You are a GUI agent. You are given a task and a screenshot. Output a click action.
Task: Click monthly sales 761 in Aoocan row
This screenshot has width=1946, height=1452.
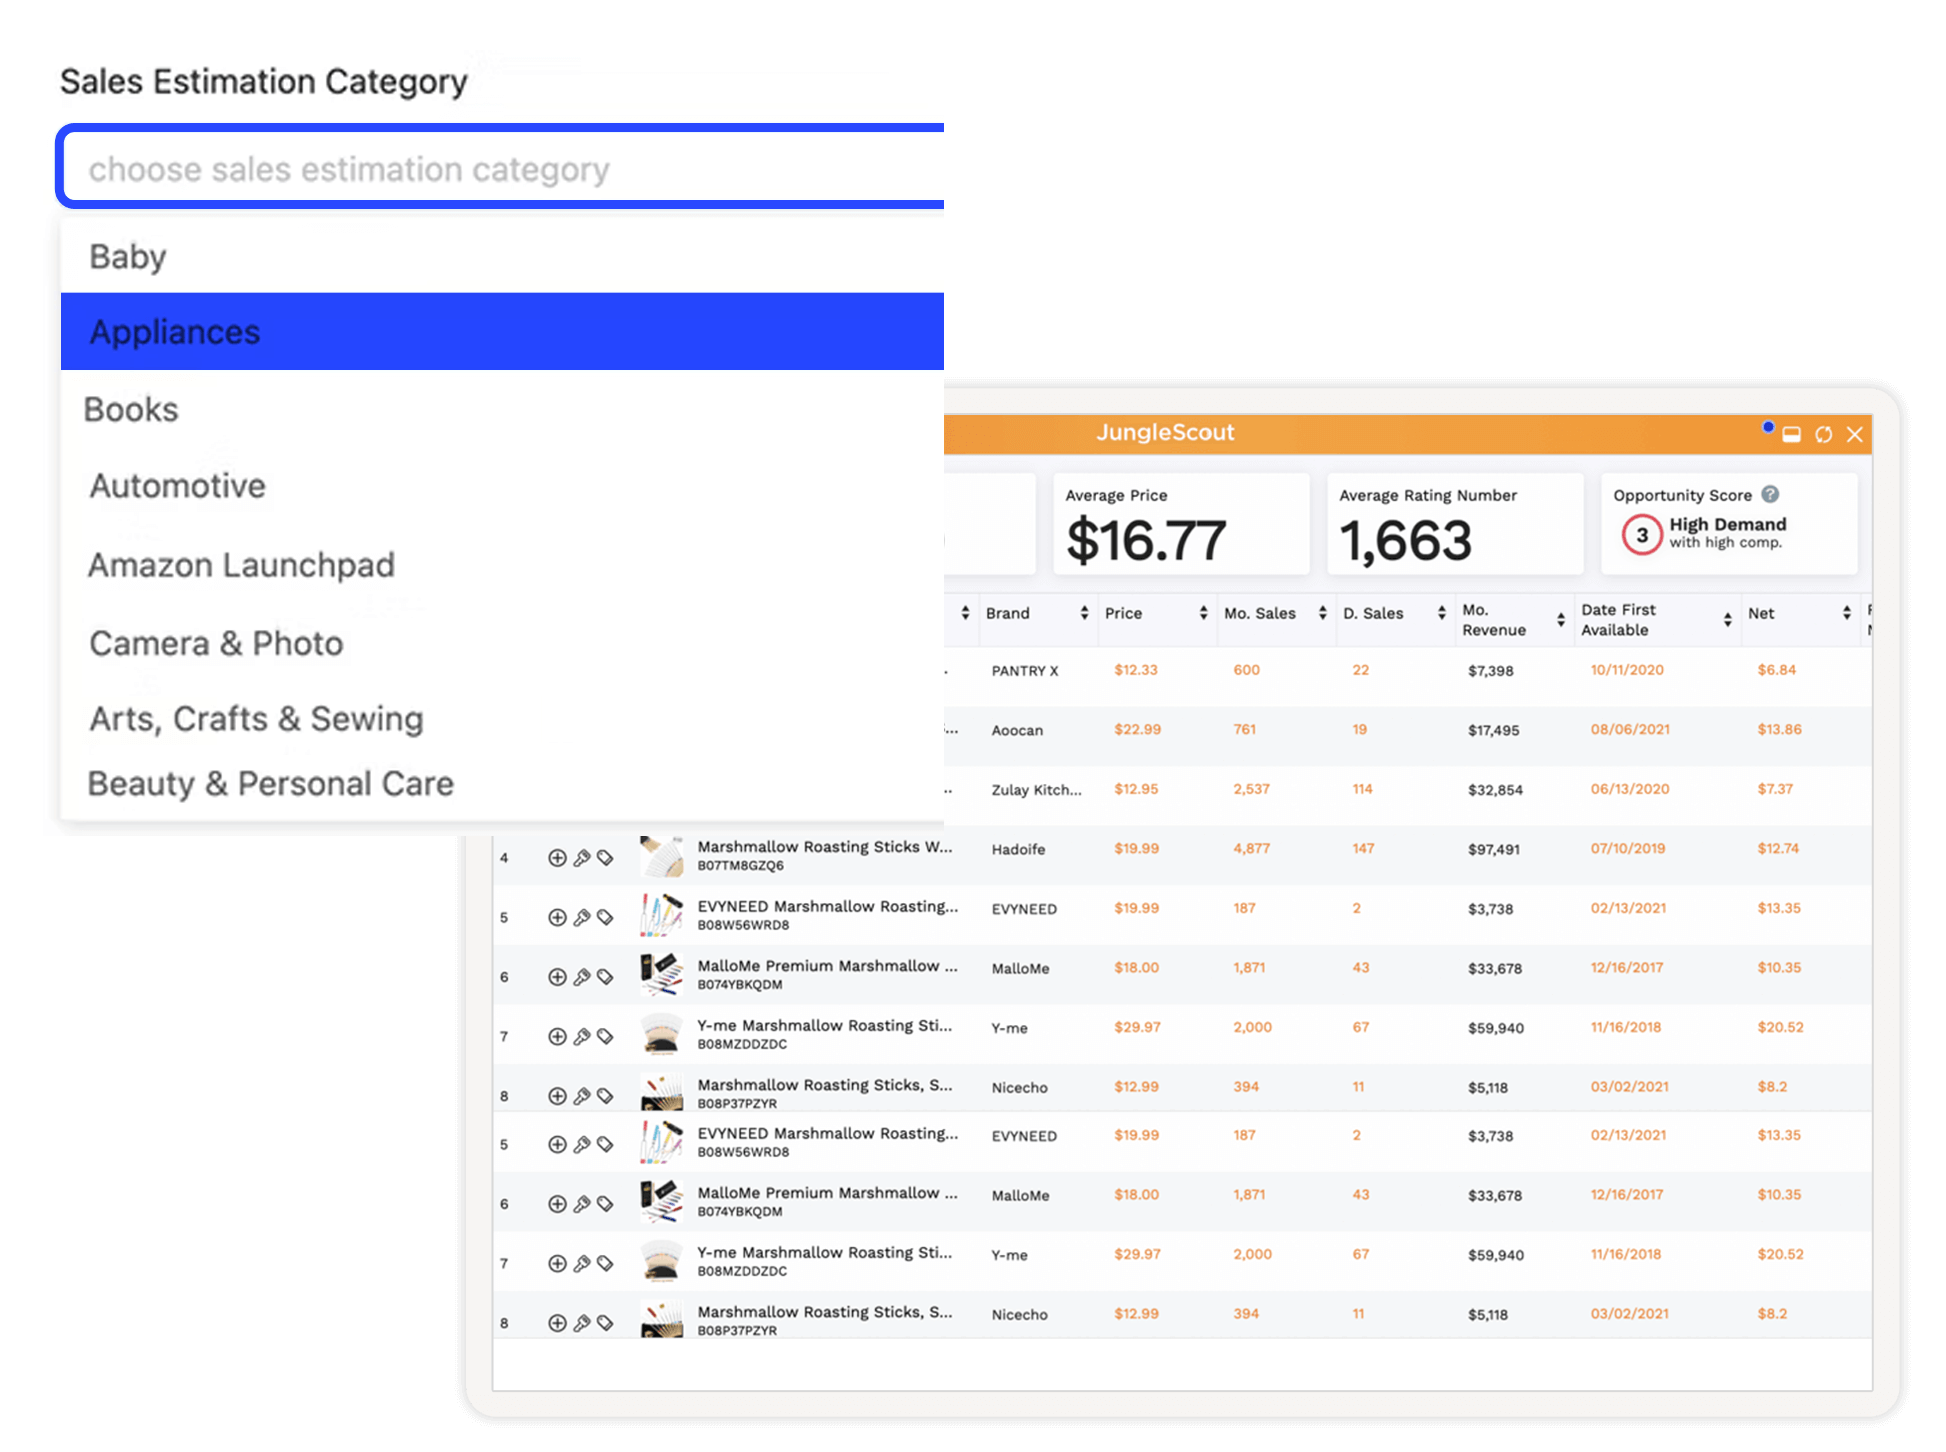tap(1244, 729)
